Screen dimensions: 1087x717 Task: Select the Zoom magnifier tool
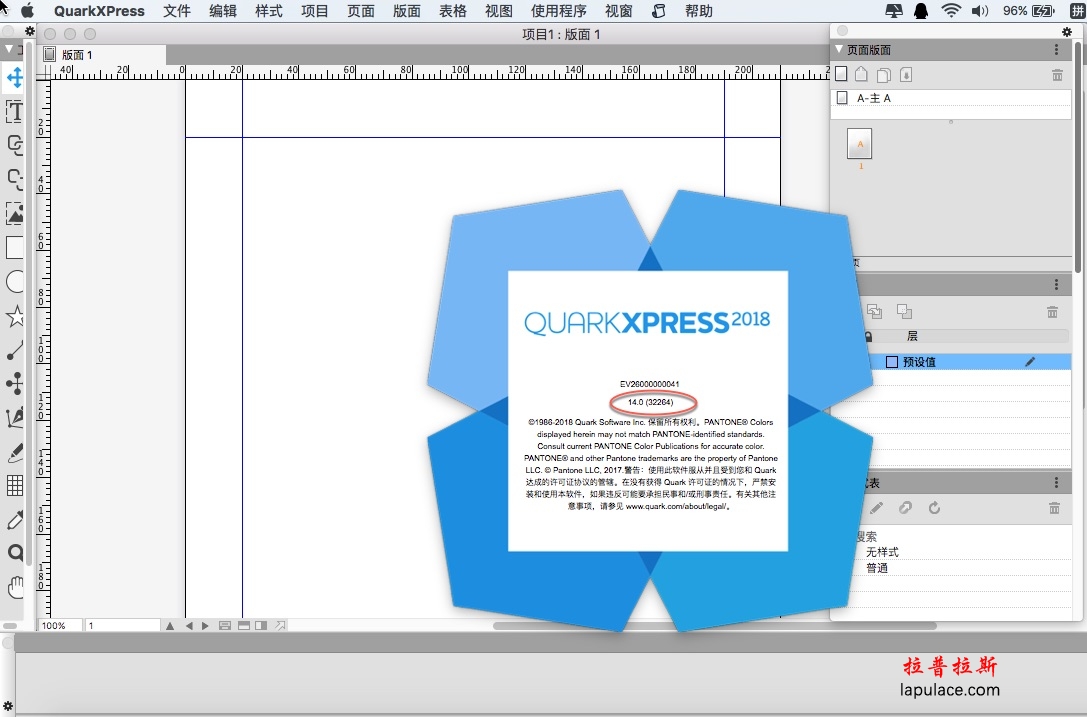click(x=15, y=553)
